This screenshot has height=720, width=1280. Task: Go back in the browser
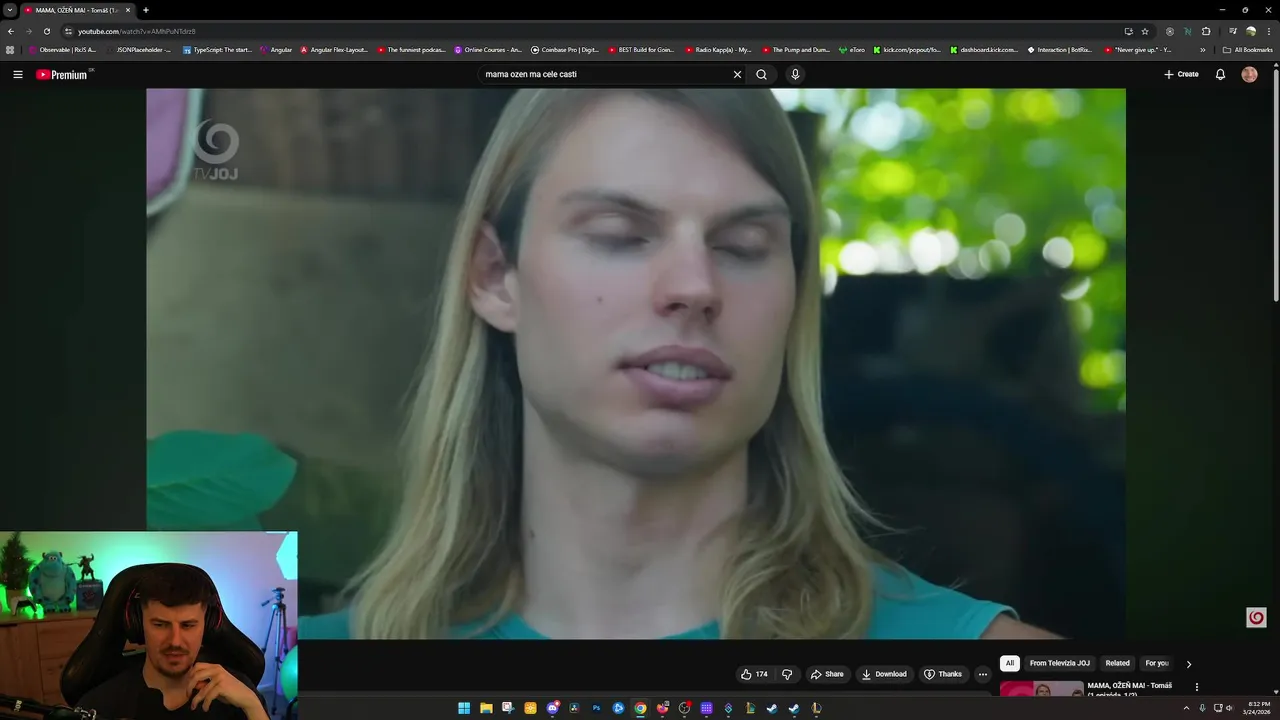pyautogui.click(x=10, y=31)
